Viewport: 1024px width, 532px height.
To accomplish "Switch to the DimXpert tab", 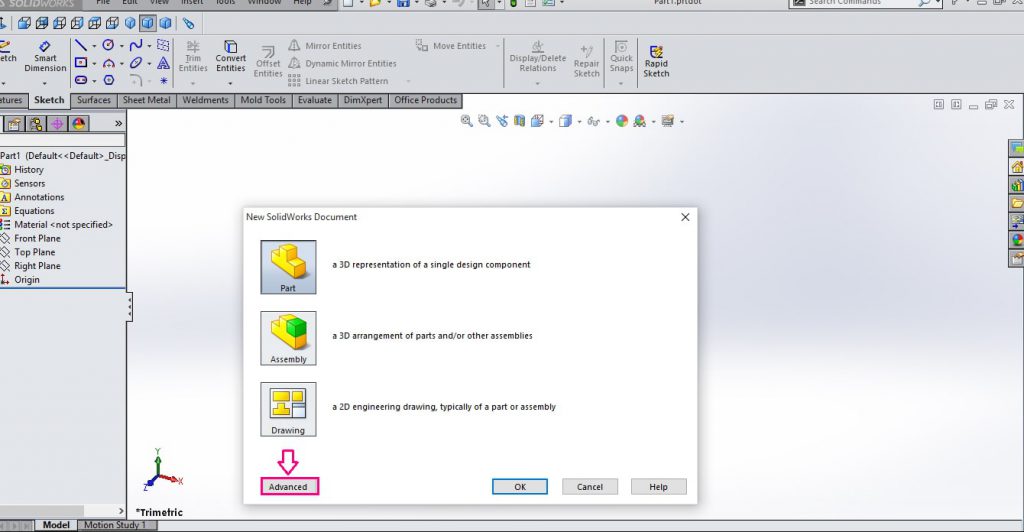I will (363, 100).
